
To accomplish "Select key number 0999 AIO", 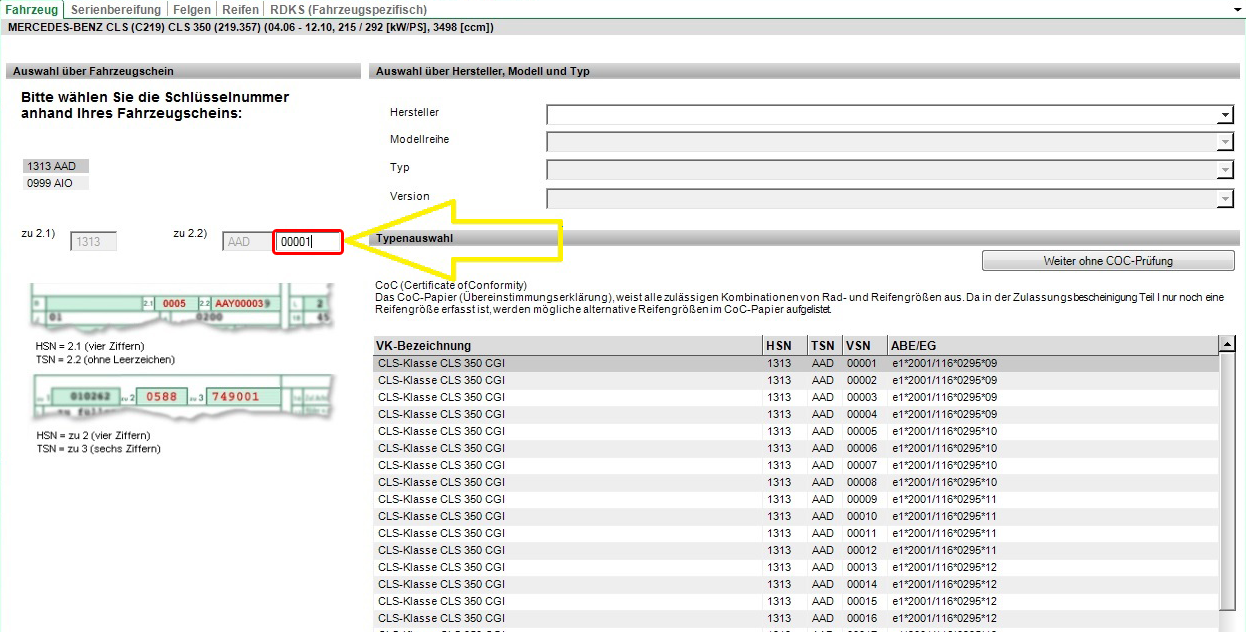I will coord(56,183).
